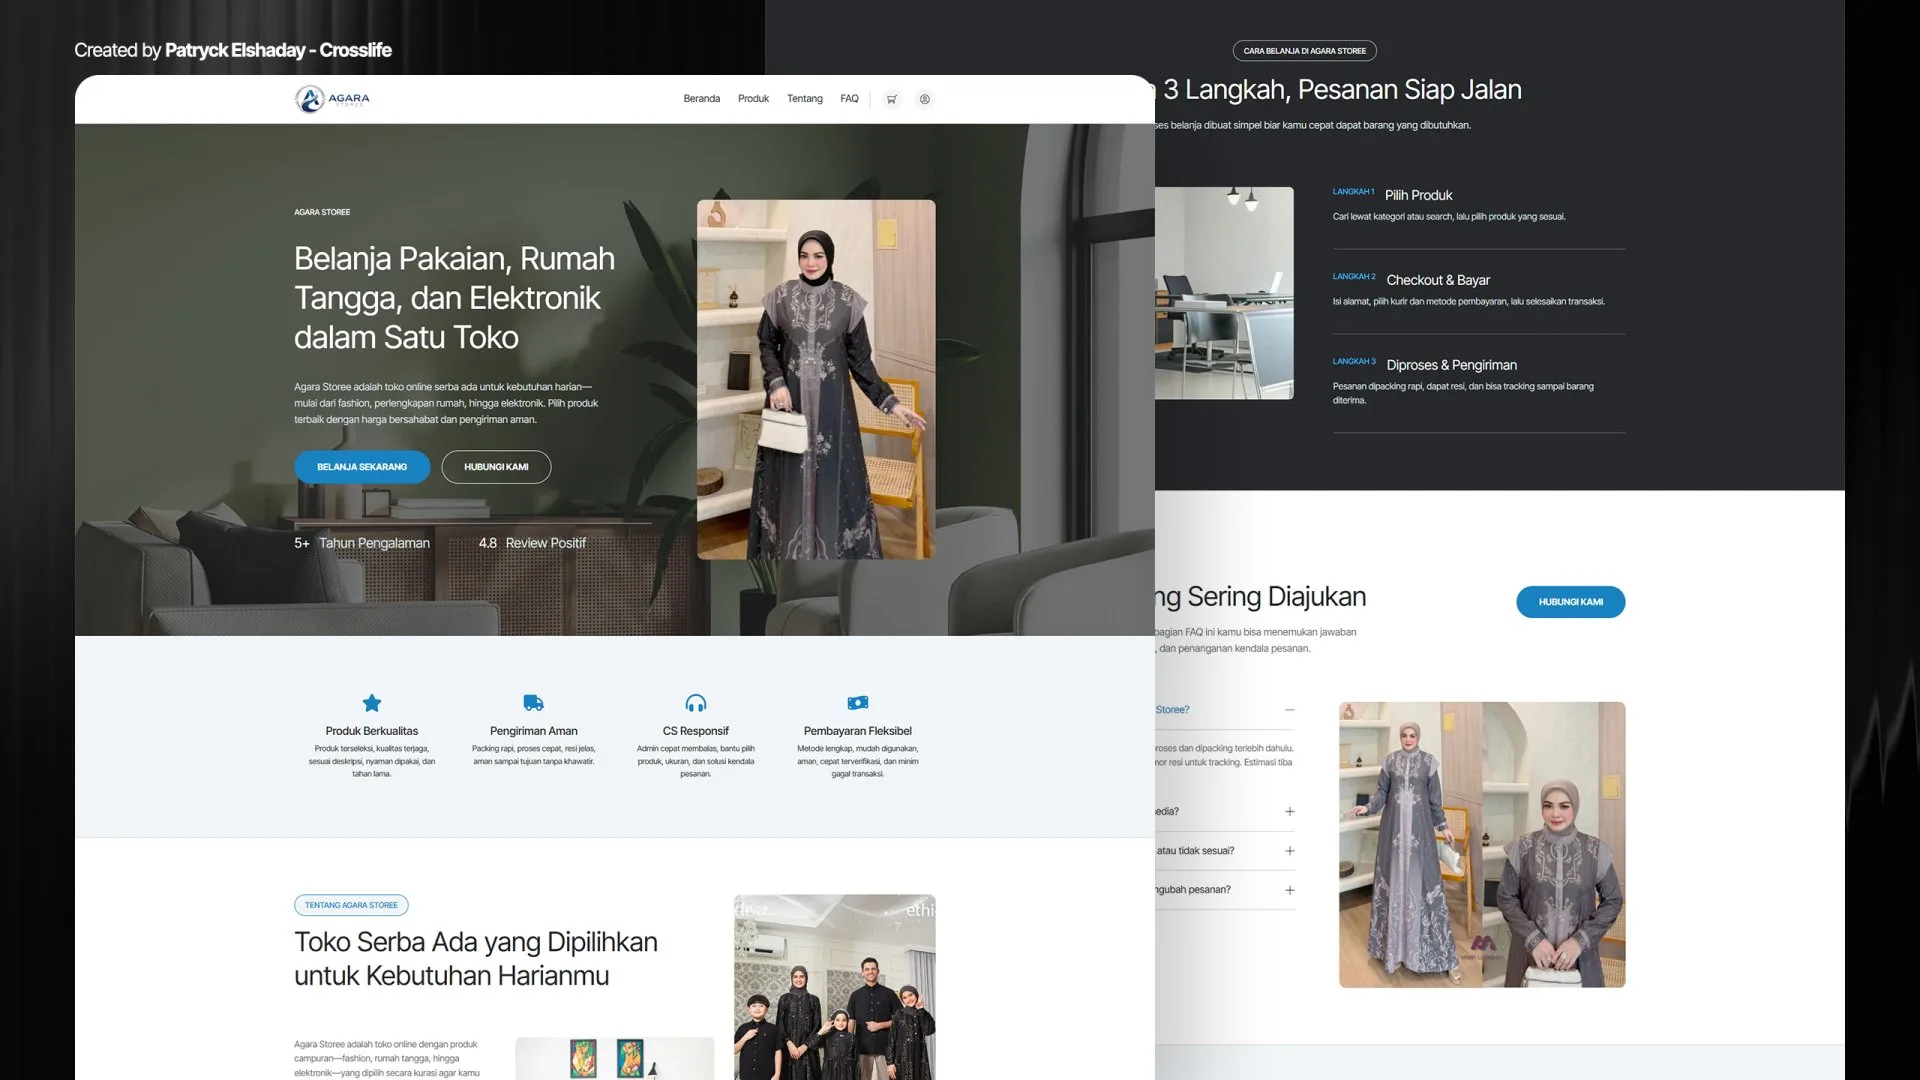Go to Beranda in the navigation
This screenshot has height=1080, width=1920.
(702, 99)
